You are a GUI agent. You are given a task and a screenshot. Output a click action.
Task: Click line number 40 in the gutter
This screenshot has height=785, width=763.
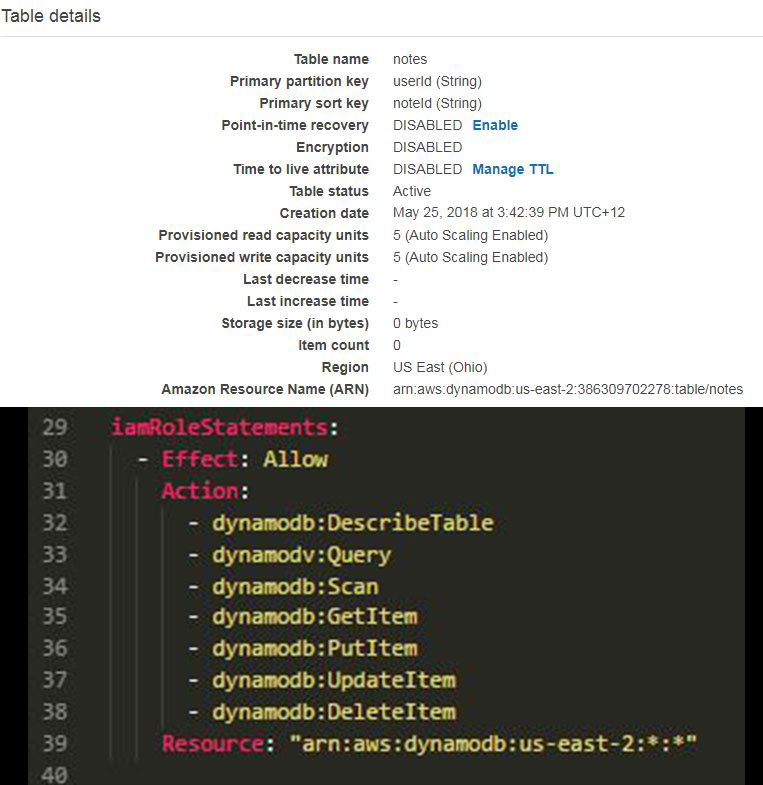click(55, 775)
